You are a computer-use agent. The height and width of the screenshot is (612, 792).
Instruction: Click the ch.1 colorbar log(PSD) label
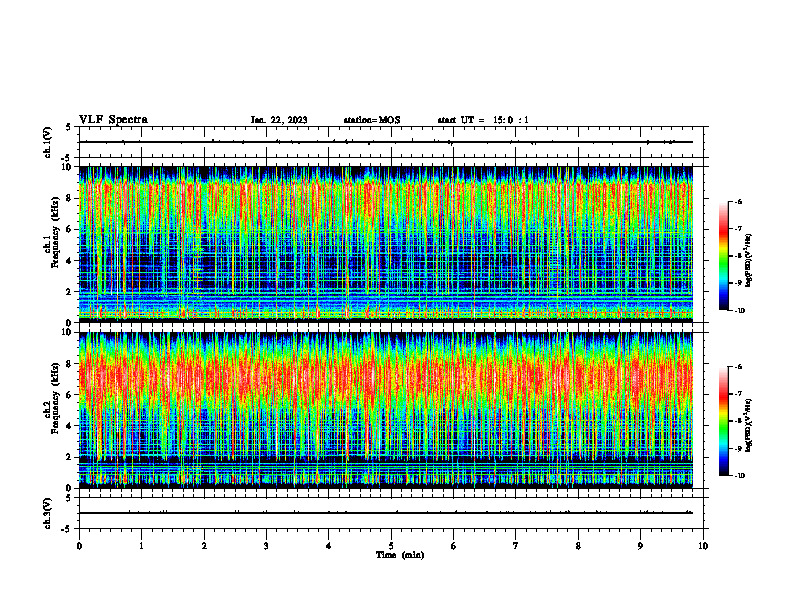[x=749, y=261]
